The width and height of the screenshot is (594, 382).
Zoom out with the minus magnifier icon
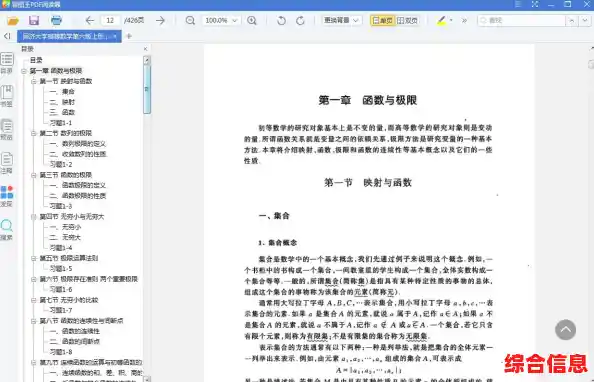coord(190,20)
